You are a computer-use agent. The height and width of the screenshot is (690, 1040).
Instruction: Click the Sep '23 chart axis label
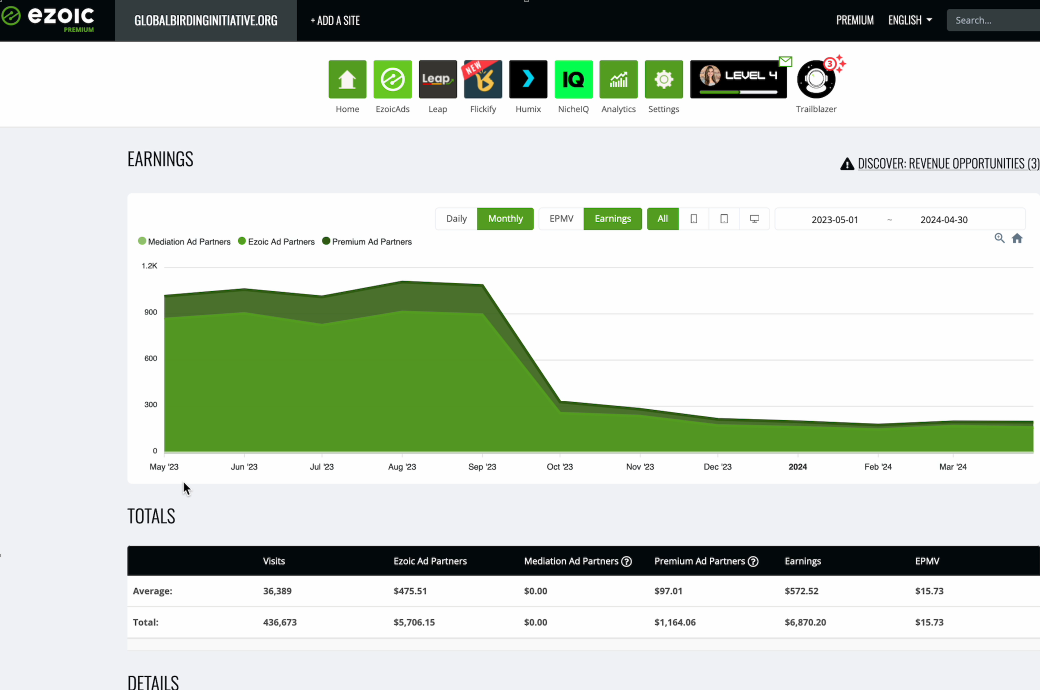[x=482, y=467]
